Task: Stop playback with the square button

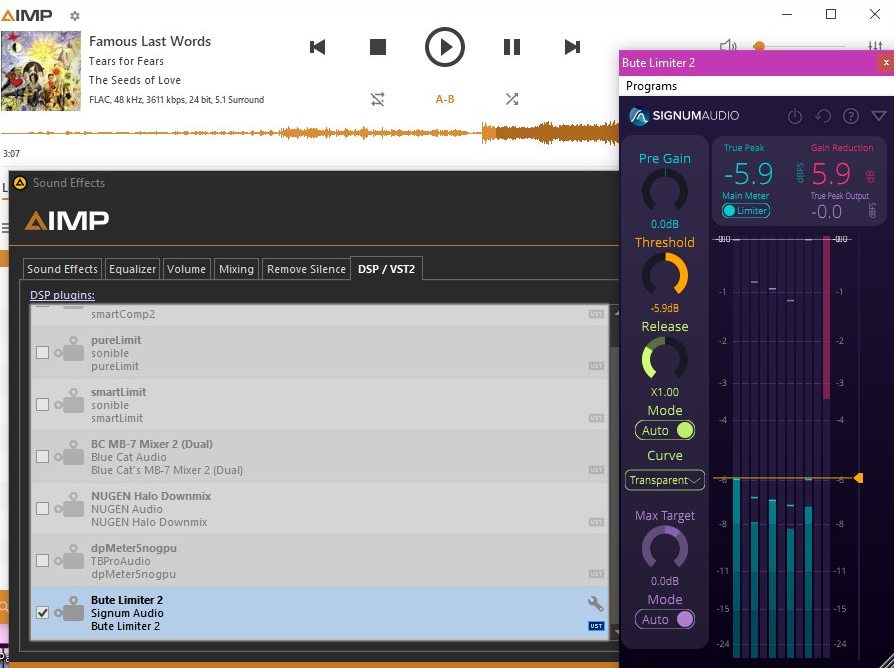Action: click(x=377, y=47)
